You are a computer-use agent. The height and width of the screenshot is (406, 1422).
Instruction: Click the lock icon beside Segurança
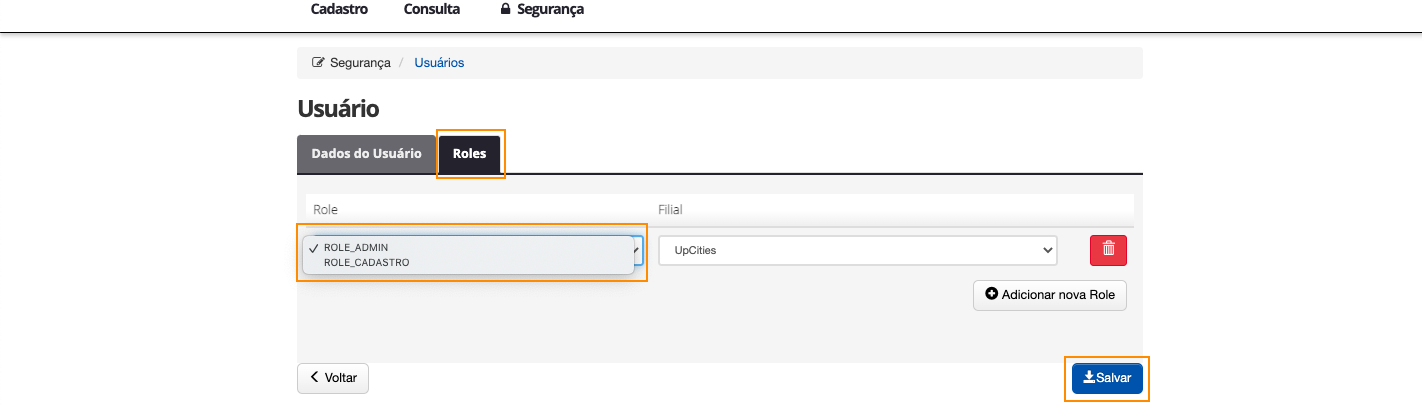pos(505,9)
